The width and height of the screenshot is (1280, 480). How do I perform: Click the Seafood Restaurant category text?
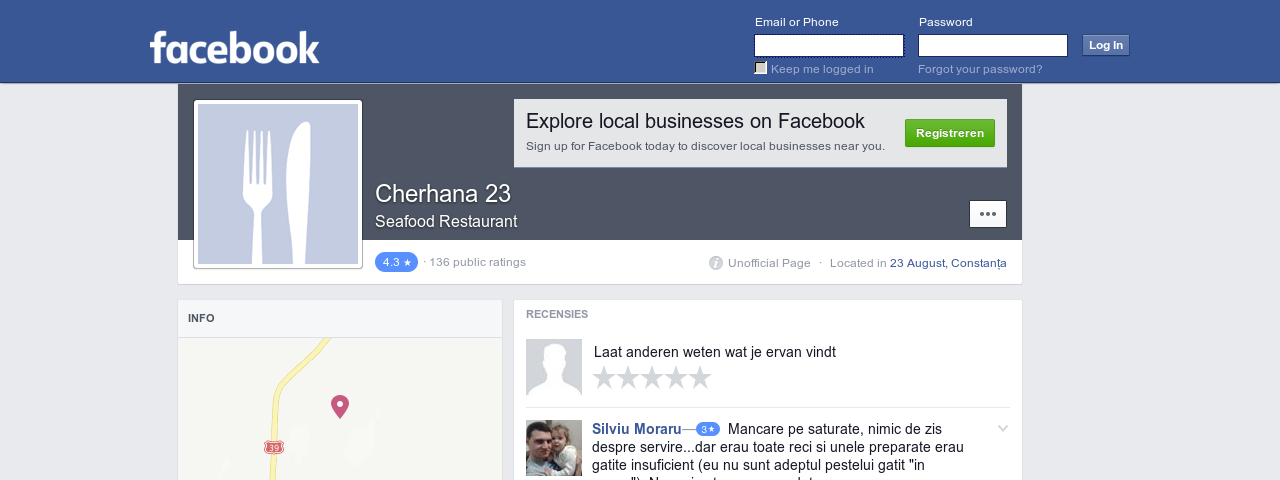tap(446, 222)
